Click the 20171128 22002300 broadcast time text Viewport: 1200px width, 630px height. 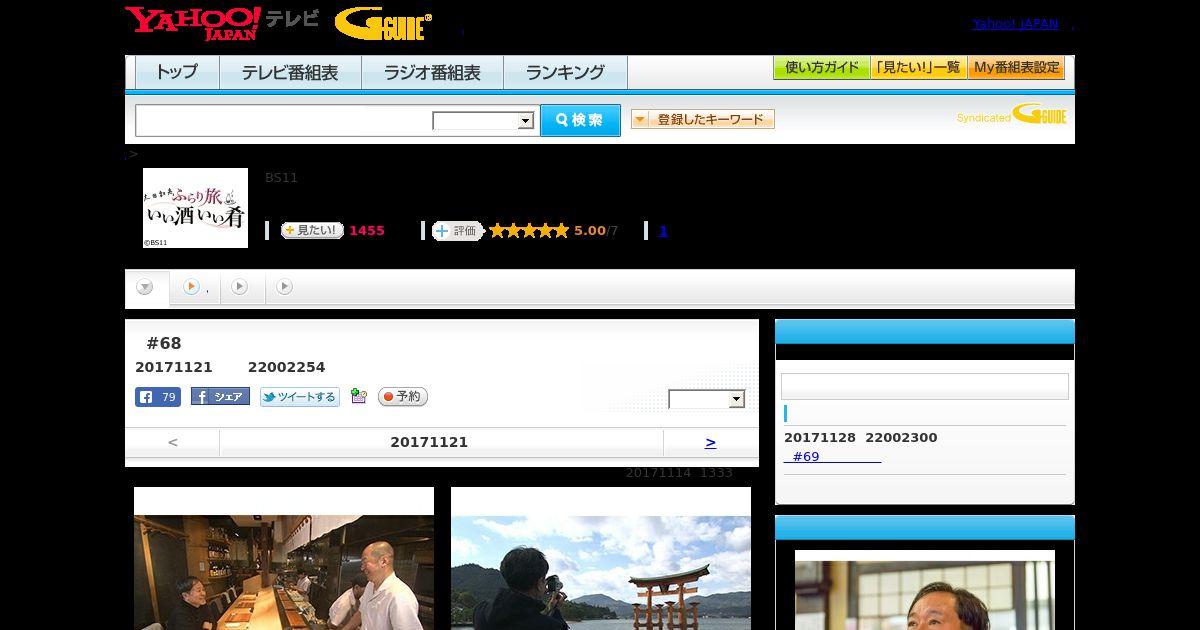coord(861,438)
